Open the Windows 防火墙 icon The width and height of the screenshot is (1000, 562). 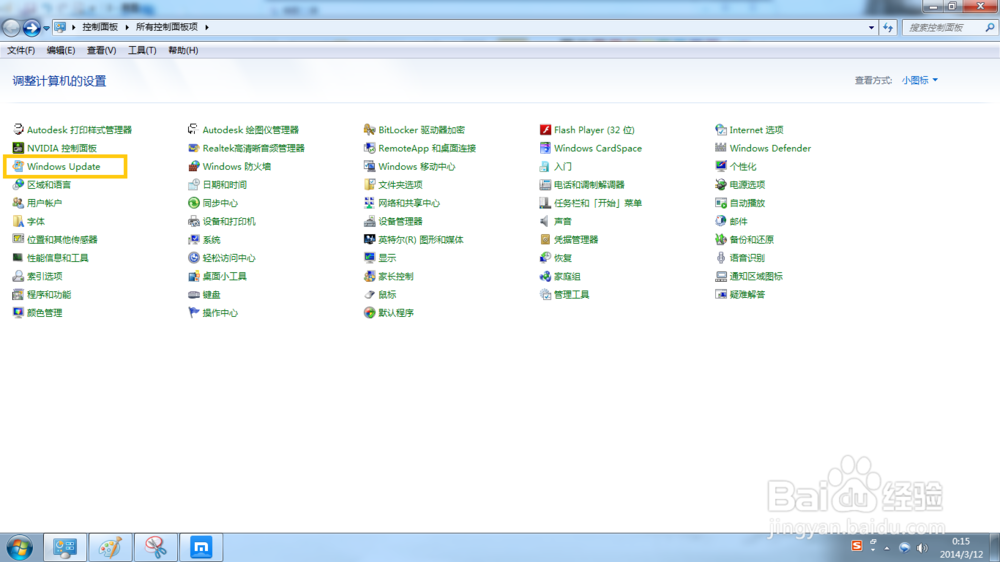[194, 166]
